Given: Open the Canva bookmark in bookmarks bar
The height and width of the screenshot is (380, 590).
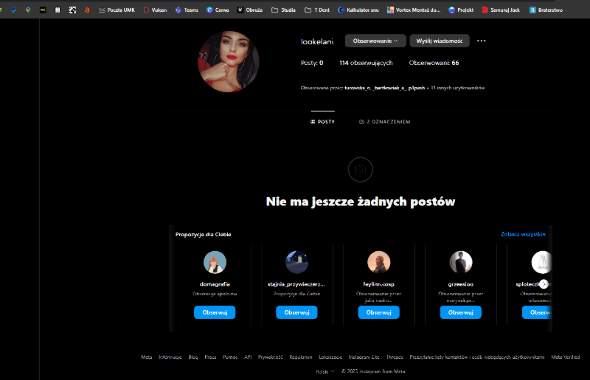Looking at the screenshot, I should [218, 10].
